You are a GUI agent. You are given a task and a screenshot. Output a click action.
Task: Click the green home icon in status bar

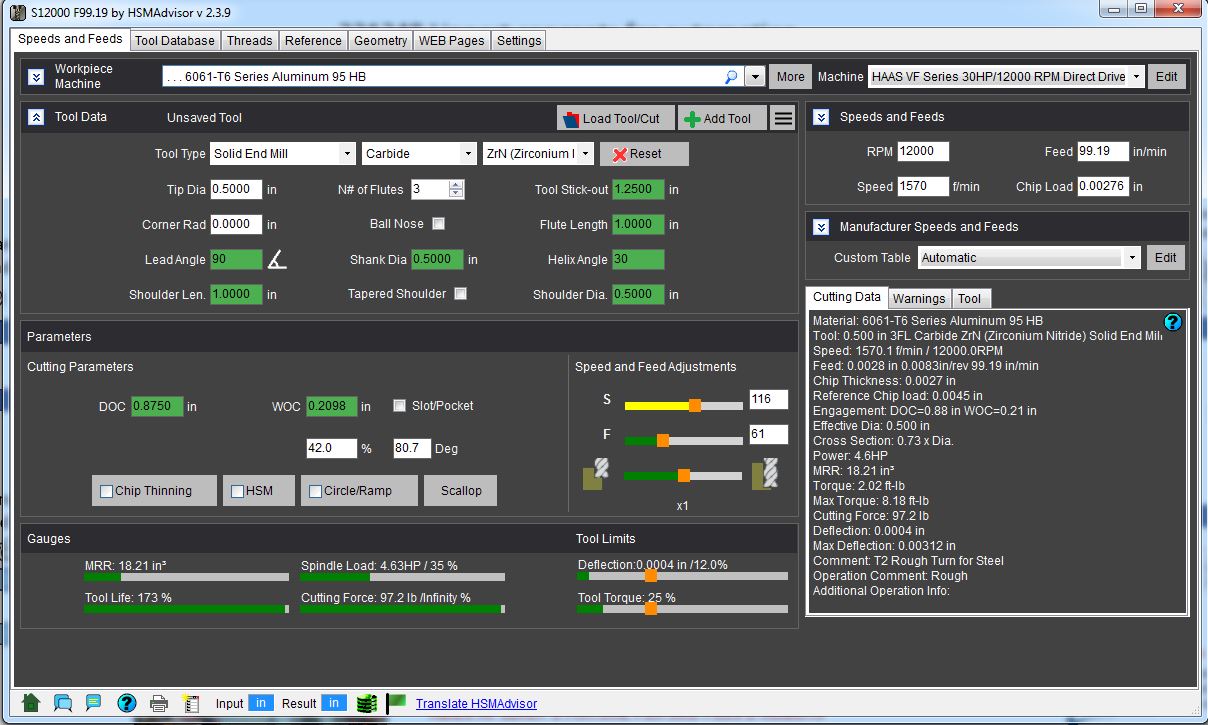(31, 703)
